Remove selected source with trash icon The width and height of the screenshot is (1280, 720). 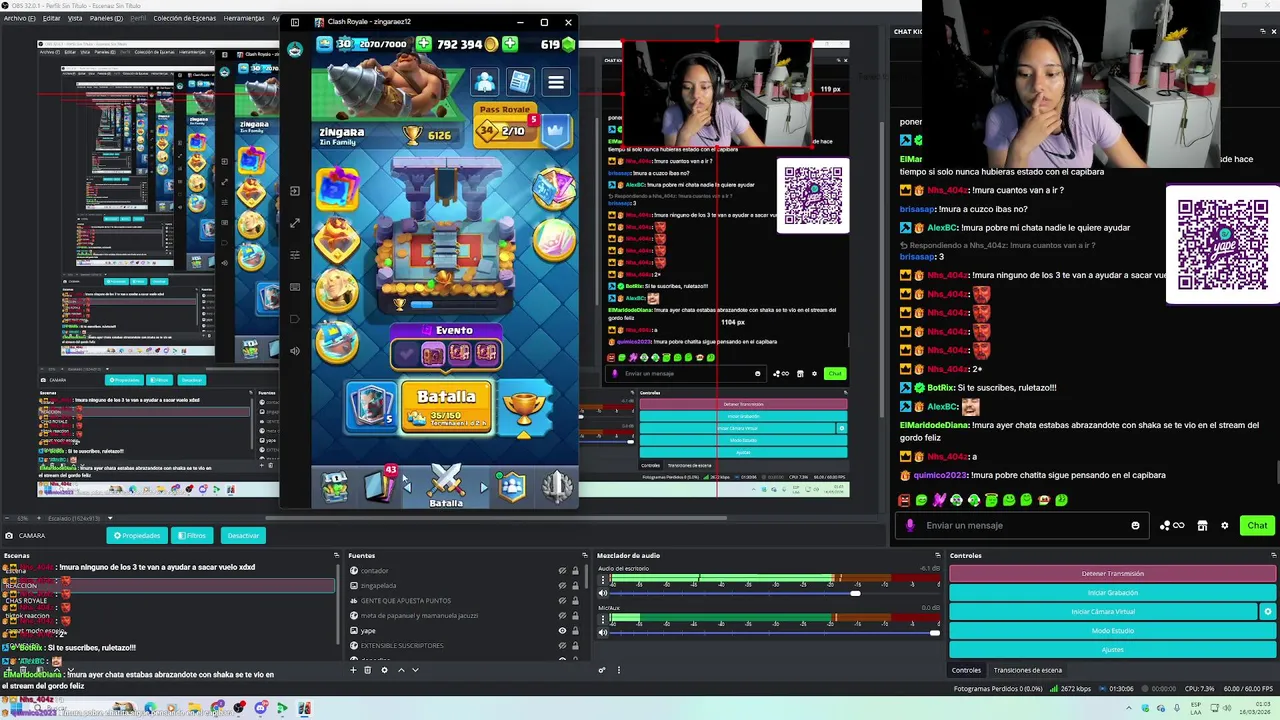click(x=367, y=670)
